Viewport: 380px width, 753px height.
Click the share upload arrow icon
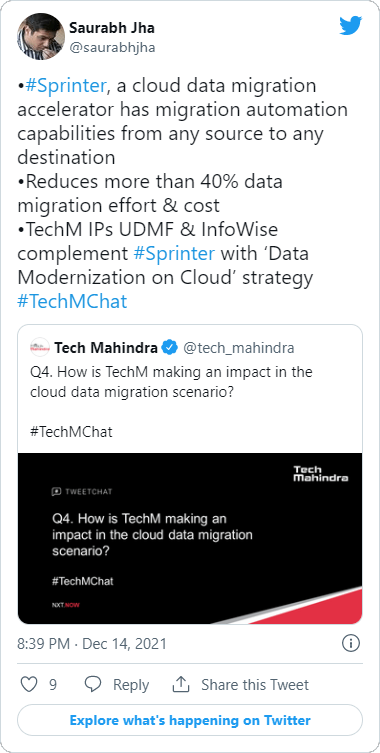tap(181, 684)
